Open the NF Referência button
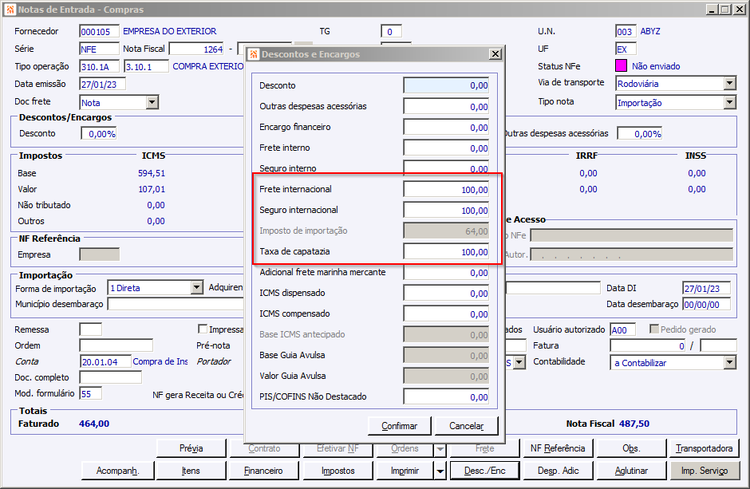The height and width of the screenshot is (489, 750). coord(558,448)
